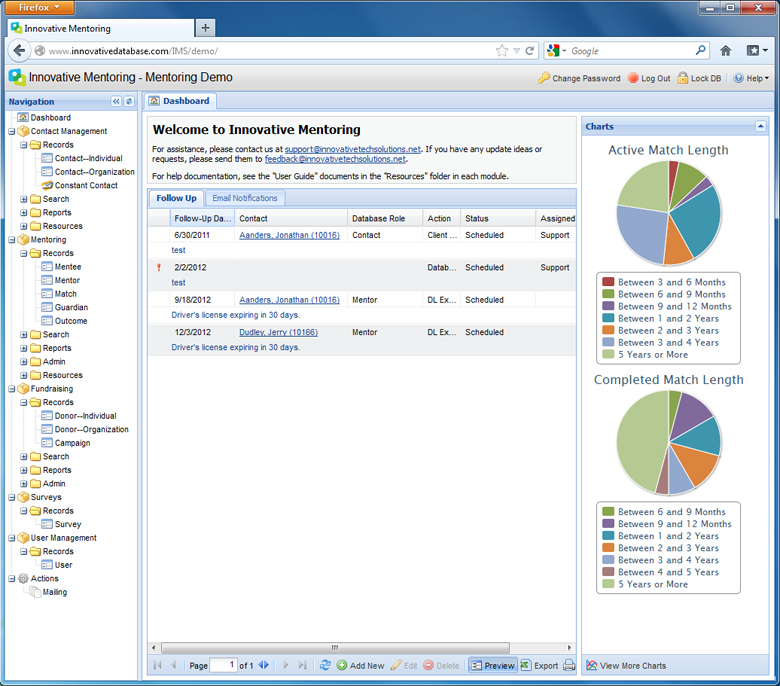Click the printer icon in grid toolbar

click(x=569, y=666)
